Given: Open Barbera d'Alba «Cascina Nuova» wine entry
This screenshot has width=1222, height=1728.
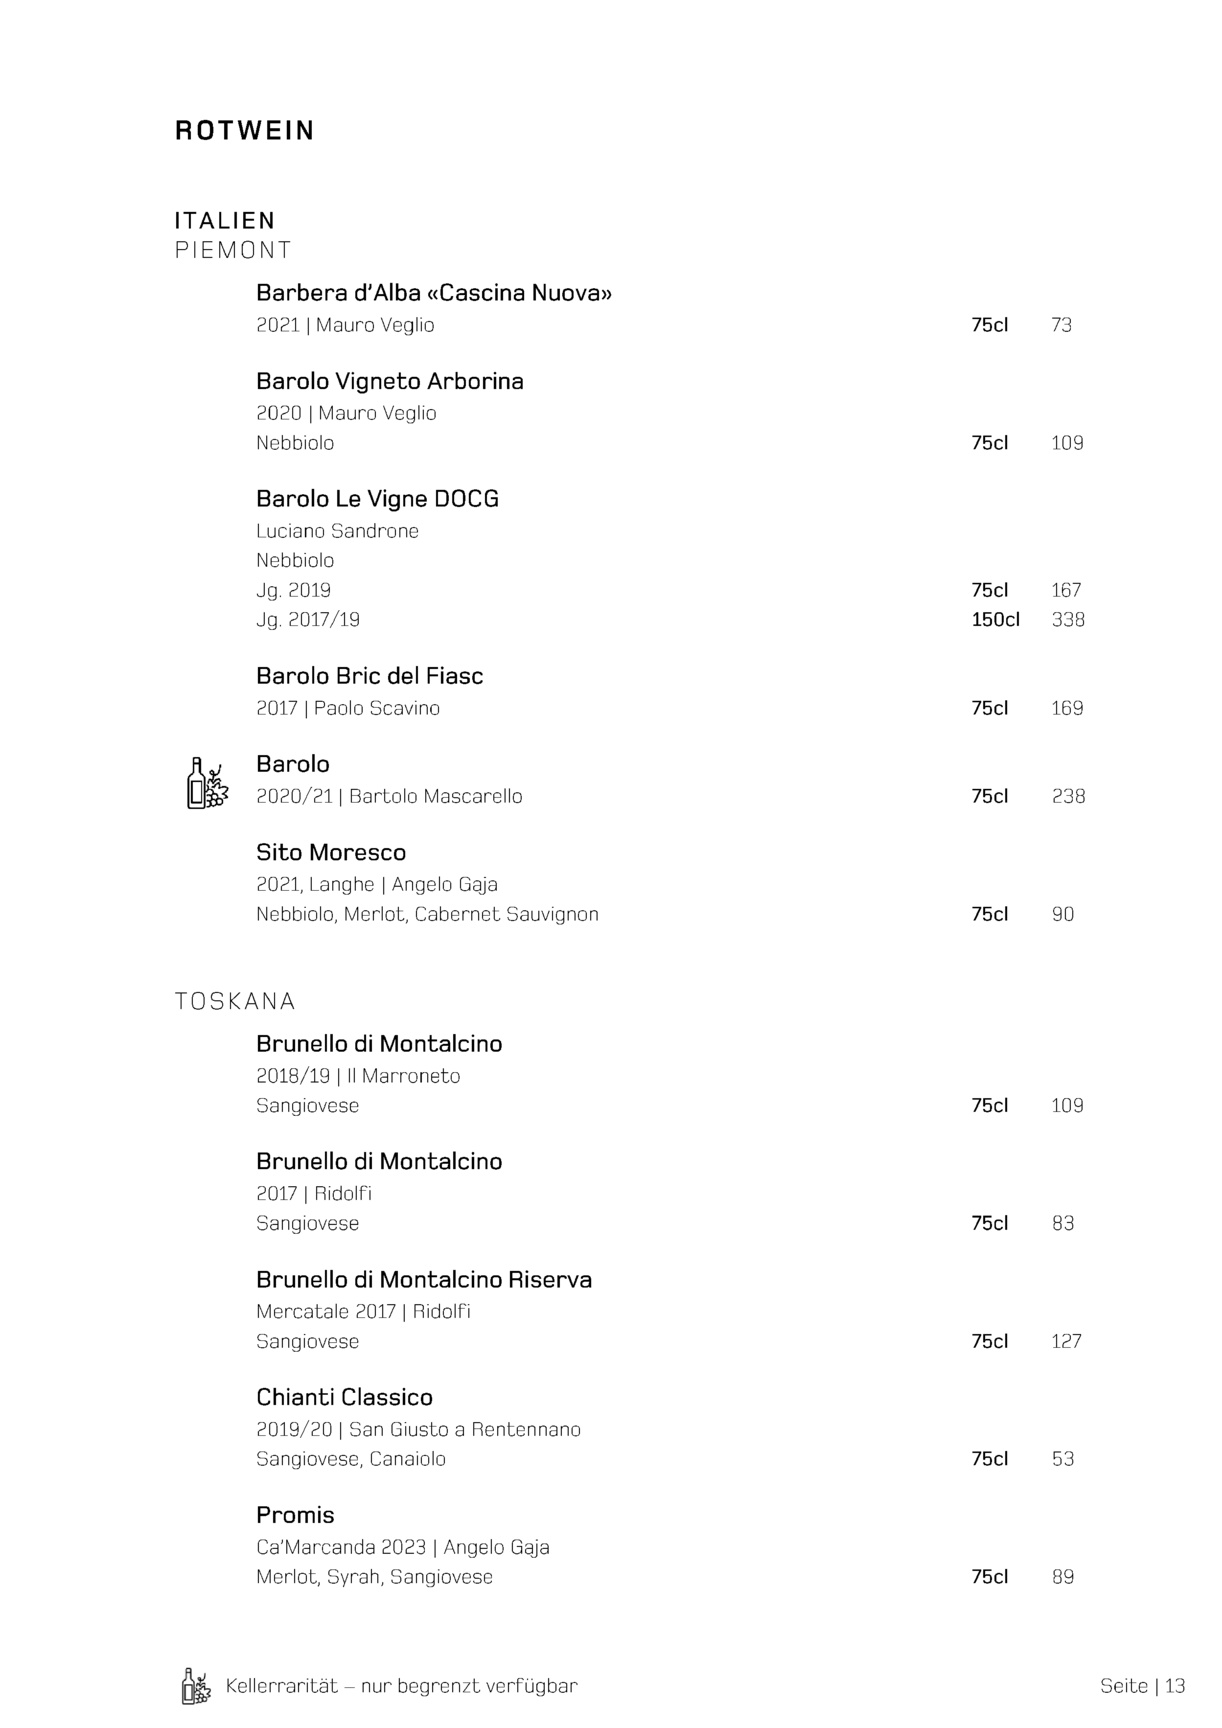Looking at the screenshot, I should tap(434, 293).
